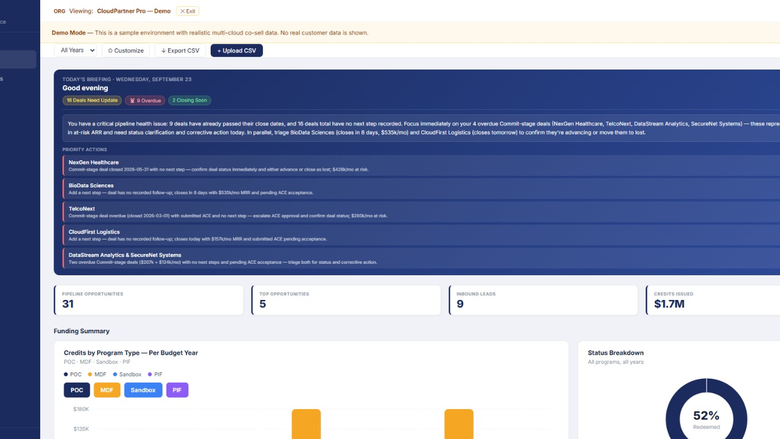Open the BioData Sciences priority action
780x439 pixels.
tap(421, 189)
